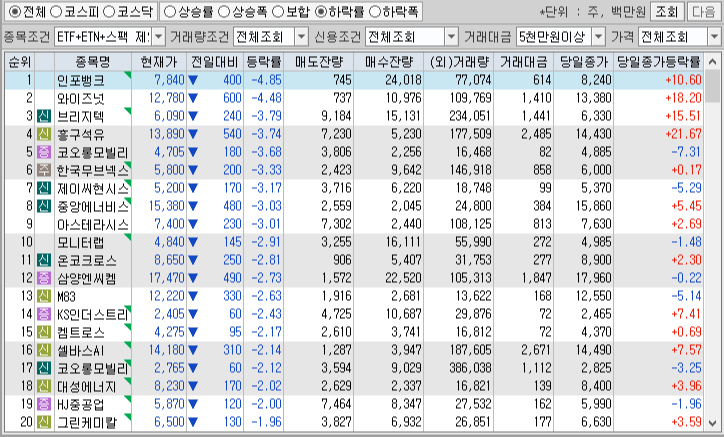Click the 신 badge beside 흥구석유
Screen dimensions: 724x437
point(44,134)
